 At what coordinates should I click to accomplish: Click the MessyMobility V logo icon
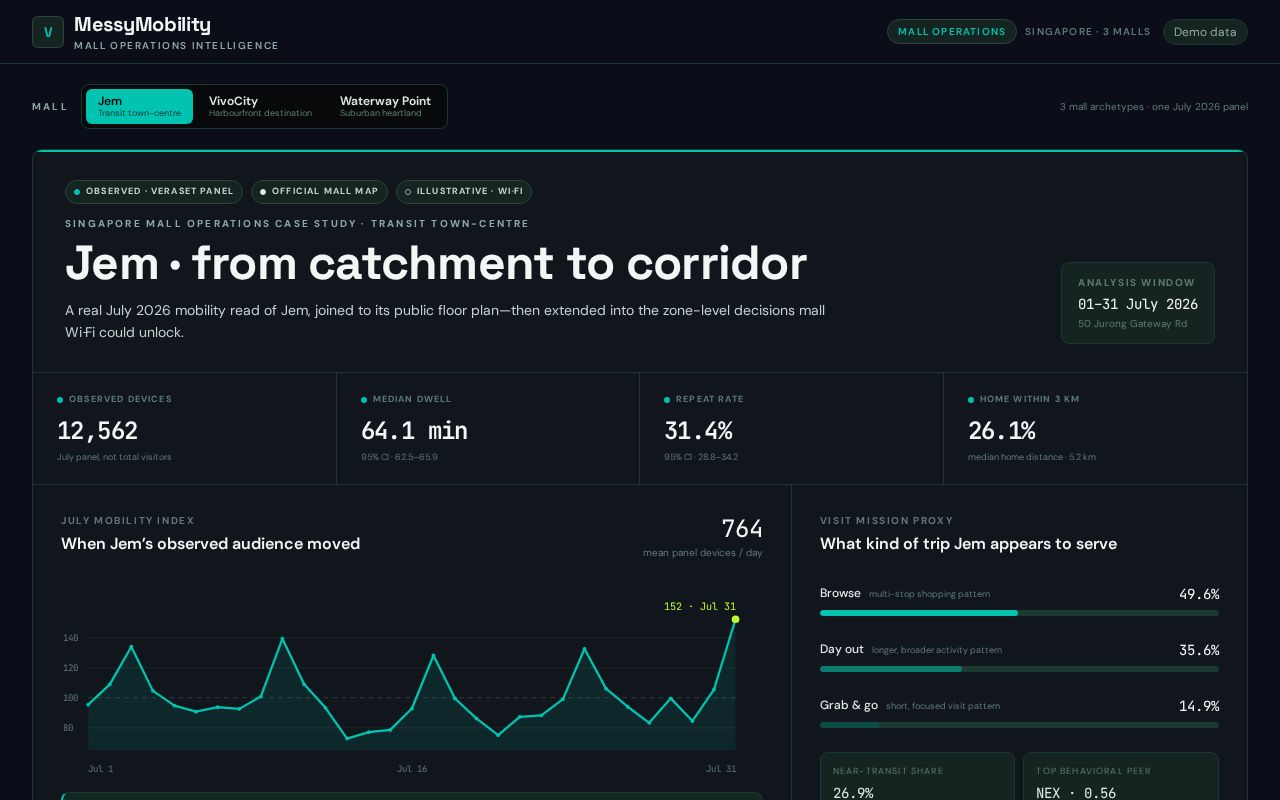[x=48, y=32]
